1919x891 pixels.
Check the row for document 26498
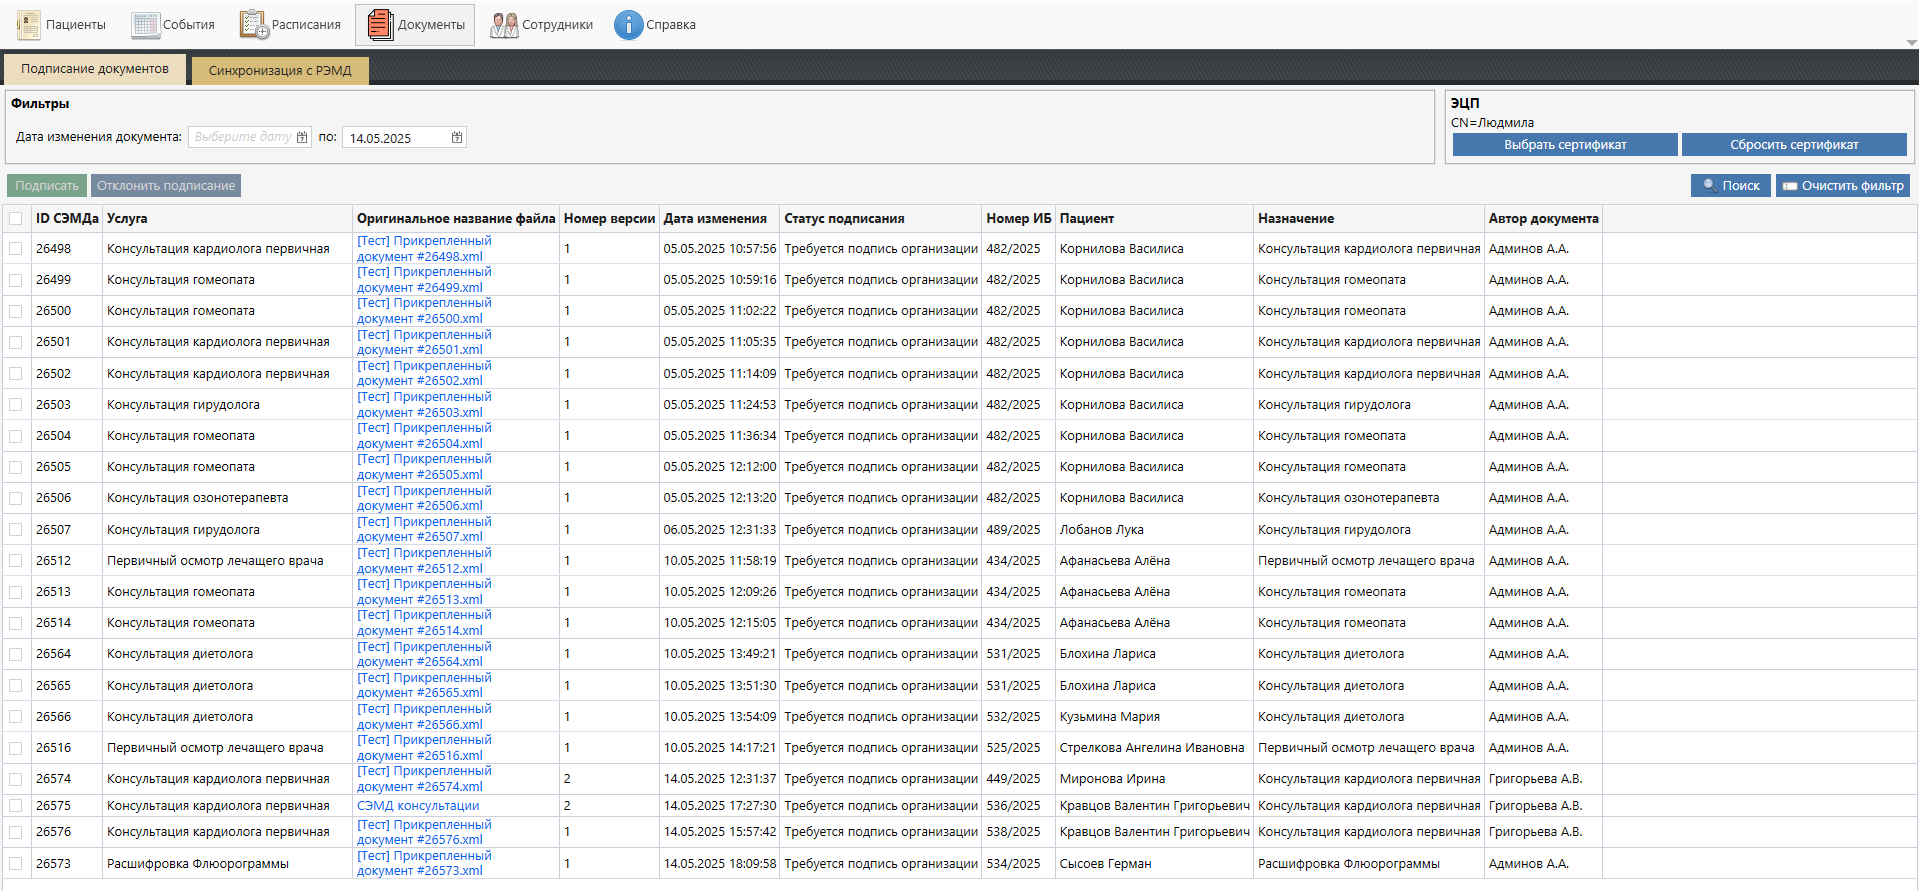[16, 249]
